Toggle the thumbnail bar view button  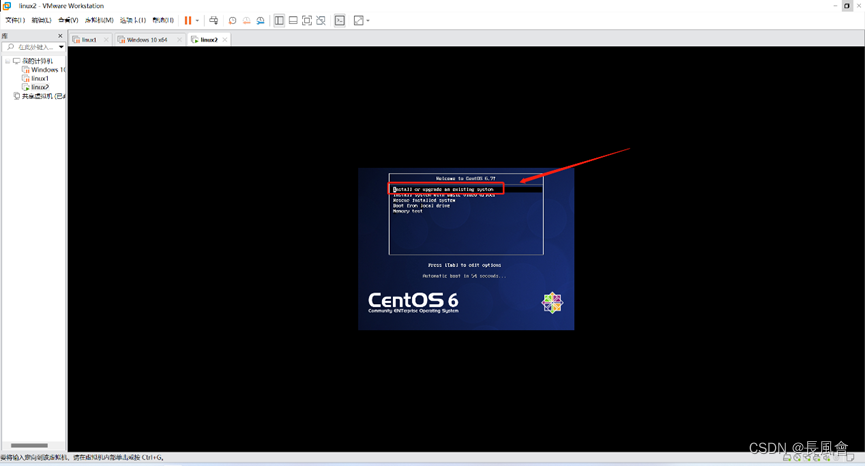[x=293, y=20]
